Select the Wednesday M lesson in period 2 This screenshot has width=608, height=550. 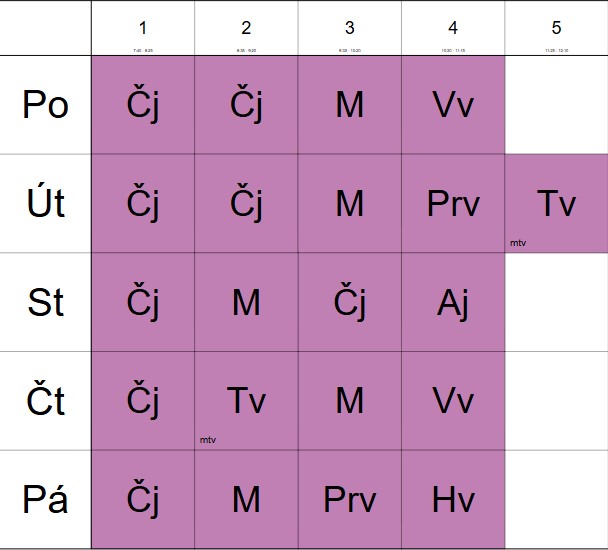246,302
